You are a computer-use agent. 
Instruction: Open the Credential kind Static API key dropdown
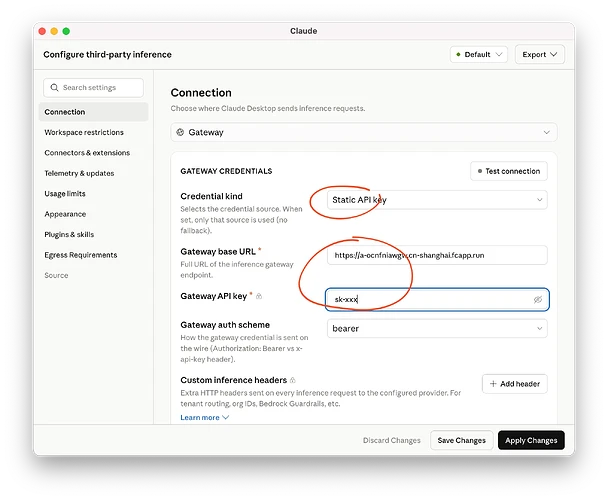click(437, 200)
